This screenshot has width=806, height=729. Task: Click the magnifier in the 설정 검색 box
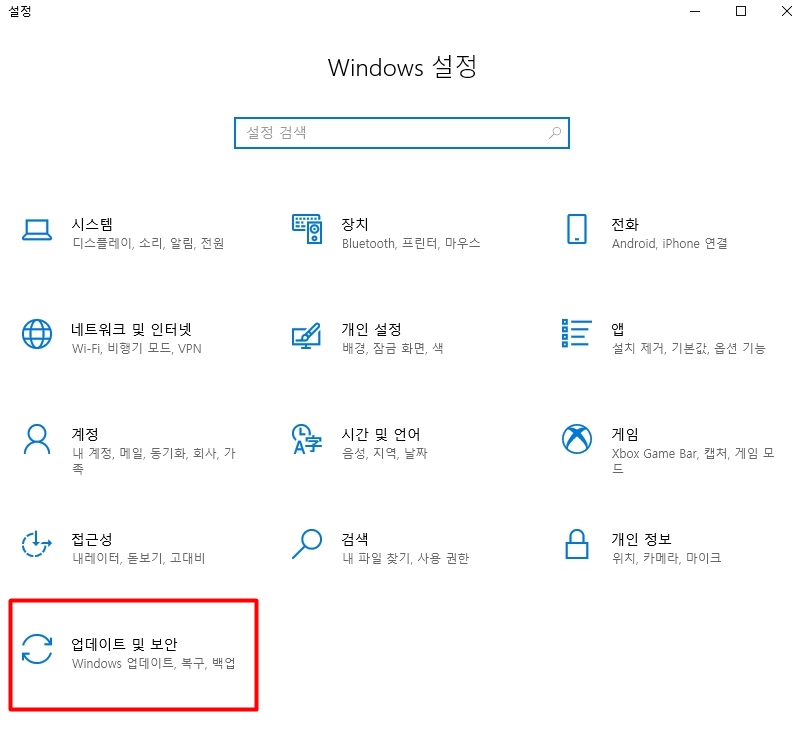coord(555,133)
